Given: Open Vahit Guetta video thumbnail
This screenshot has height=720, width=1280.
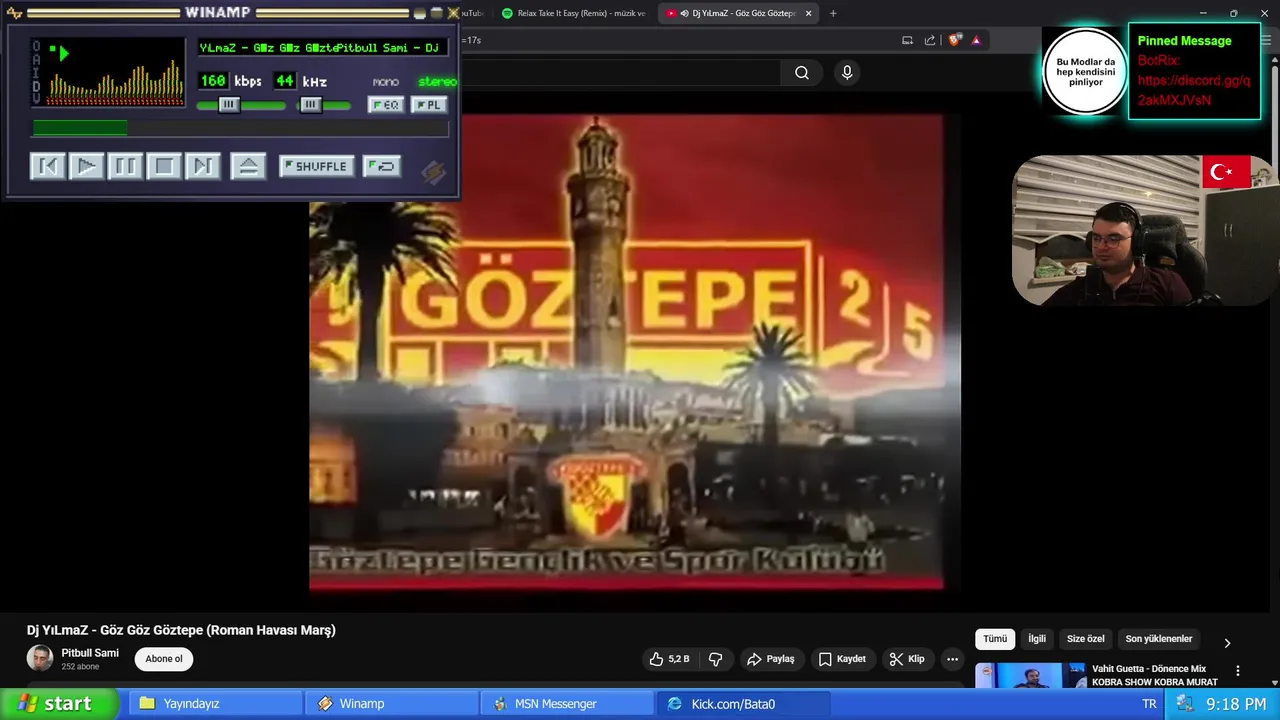Looking at the screenshot, I should [1030, 676].
